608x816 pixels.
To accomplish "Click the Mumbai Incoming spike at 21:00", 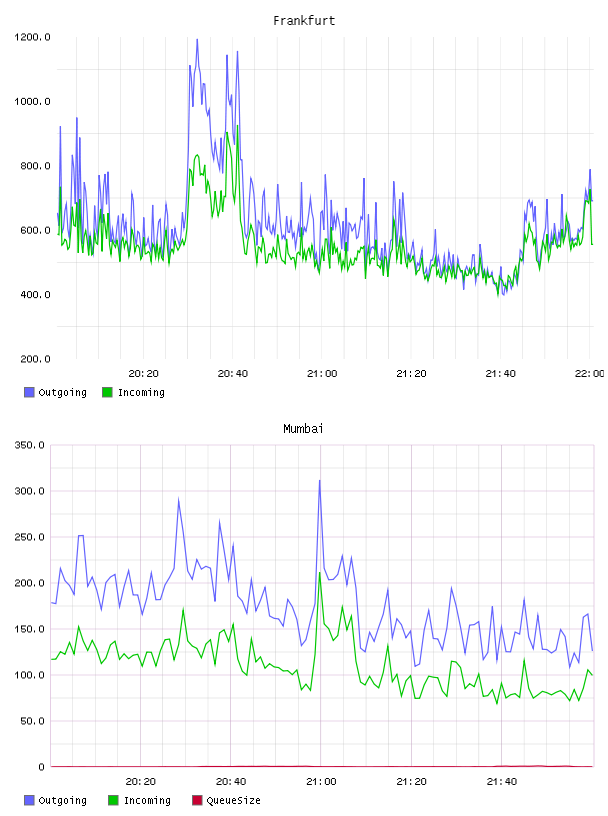I will (320, 573).
